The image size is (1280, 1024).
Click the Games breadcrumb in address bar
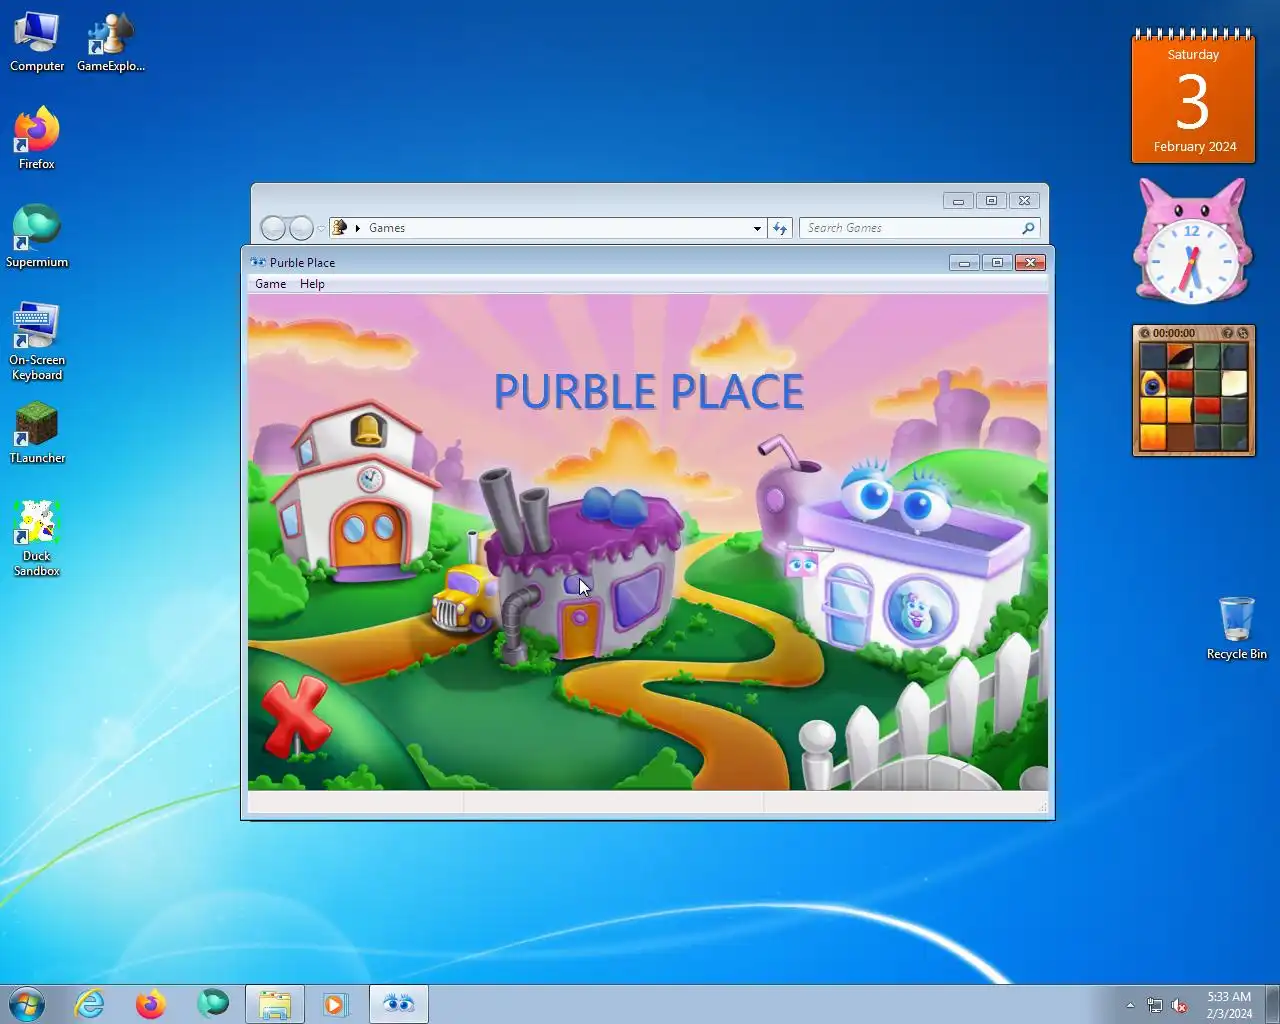387,228
